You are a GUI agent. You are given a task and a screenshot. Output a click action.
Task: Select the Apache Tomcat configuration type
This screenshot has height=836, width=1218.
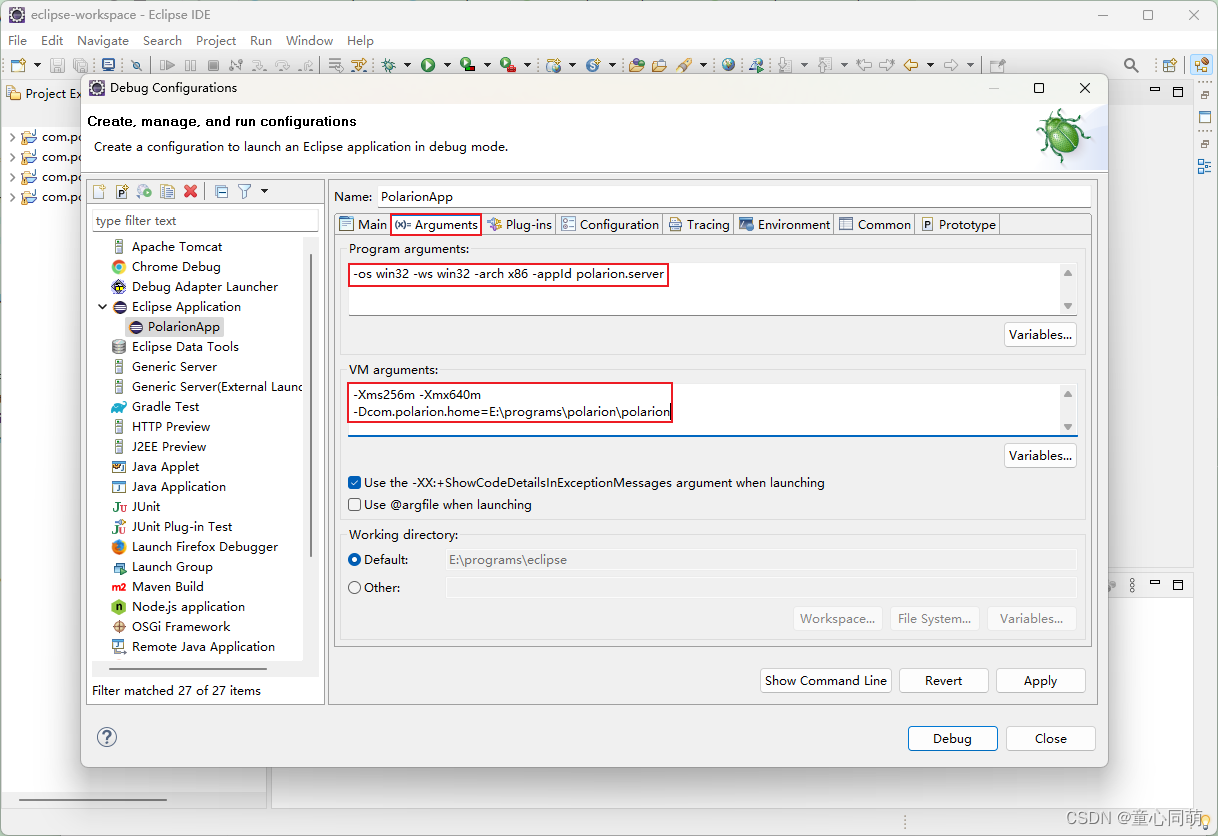pos(167,247)
